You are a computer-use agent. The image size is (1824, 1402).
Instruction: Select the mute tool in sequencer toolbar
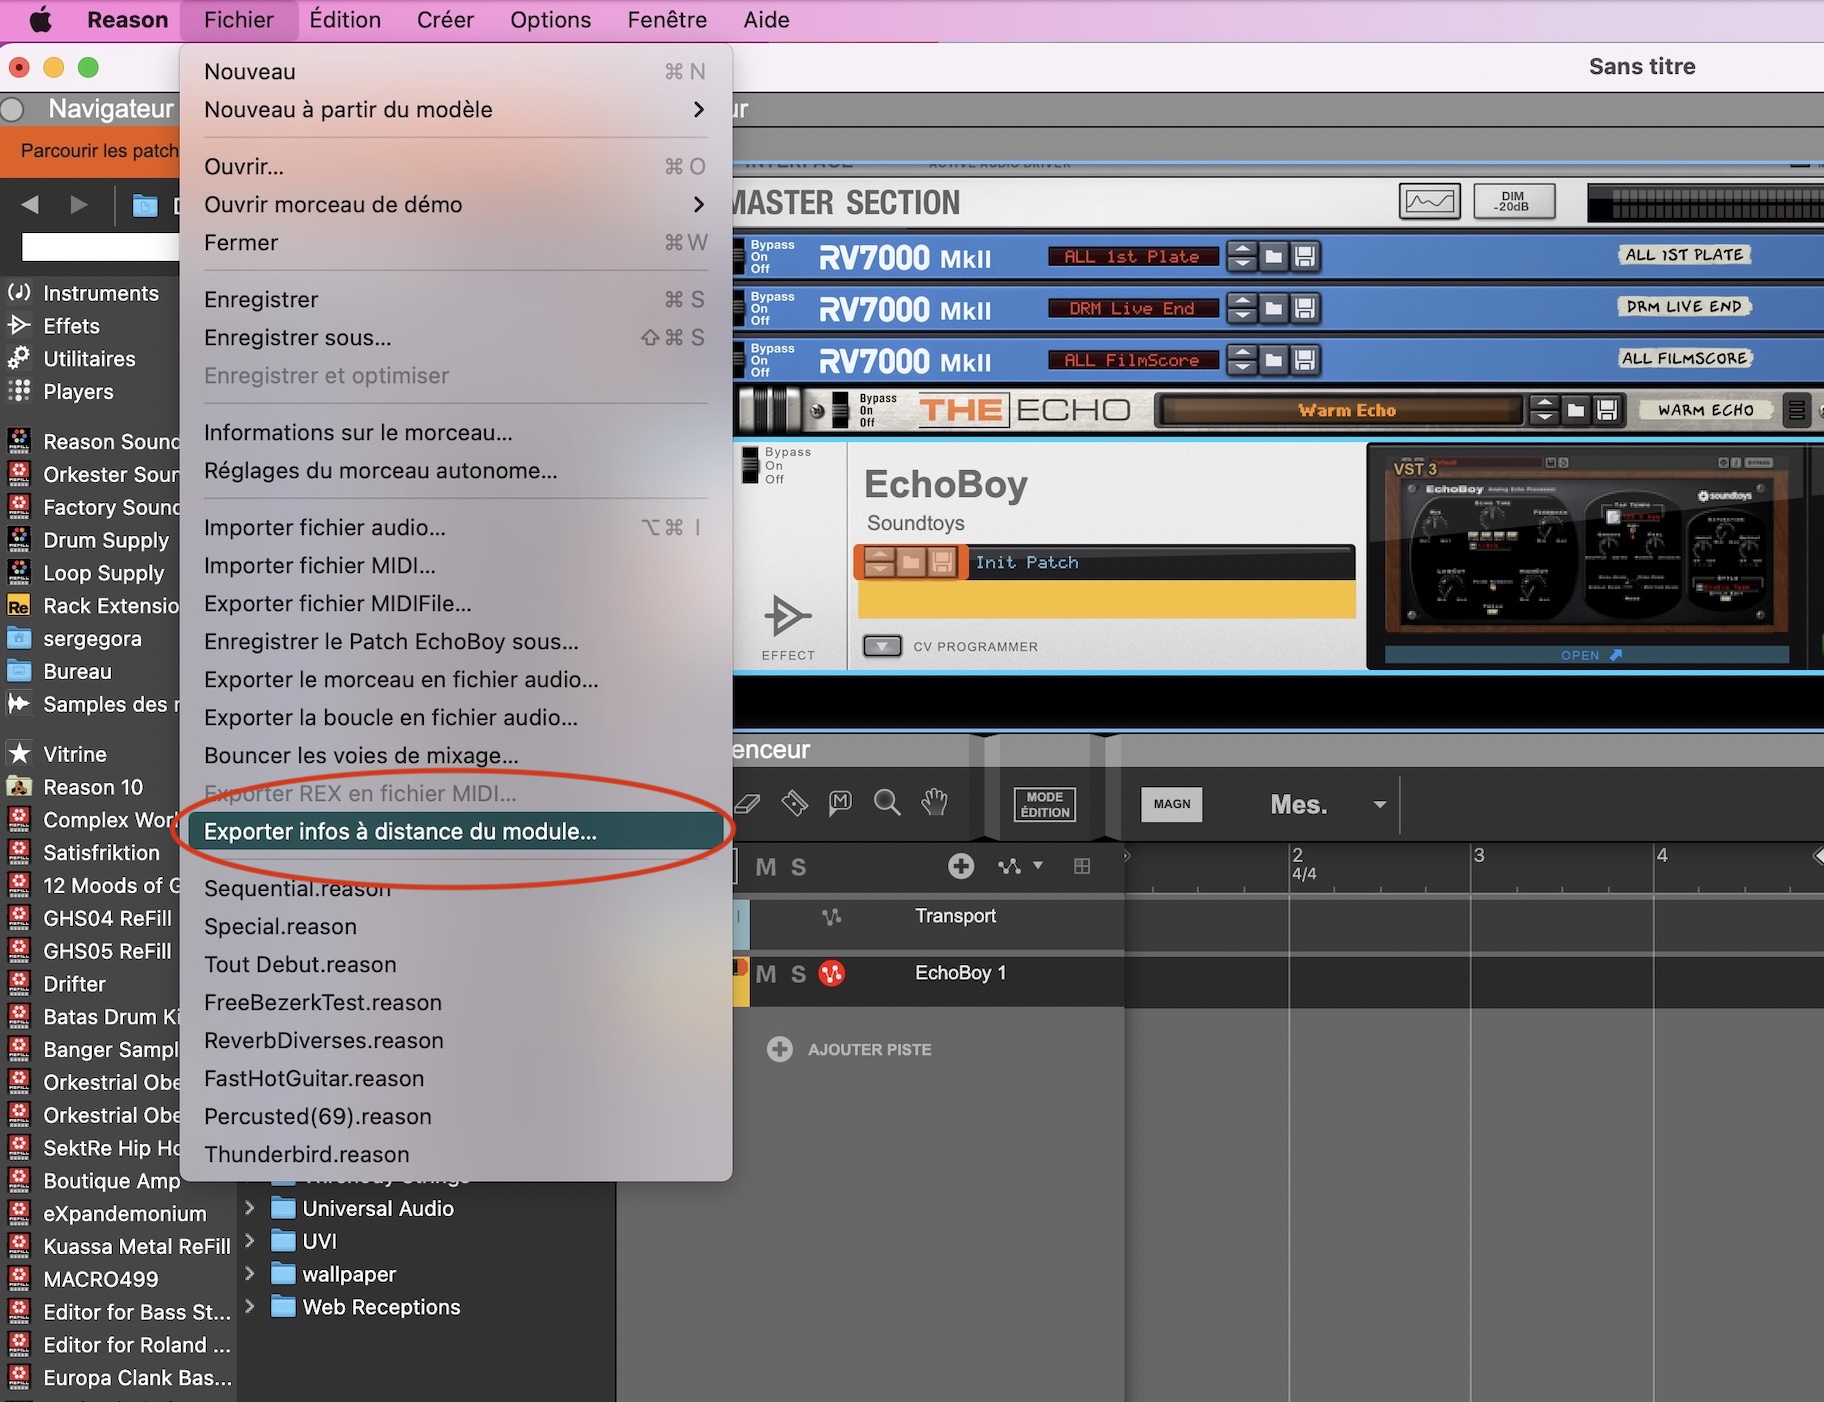[840, 802]
